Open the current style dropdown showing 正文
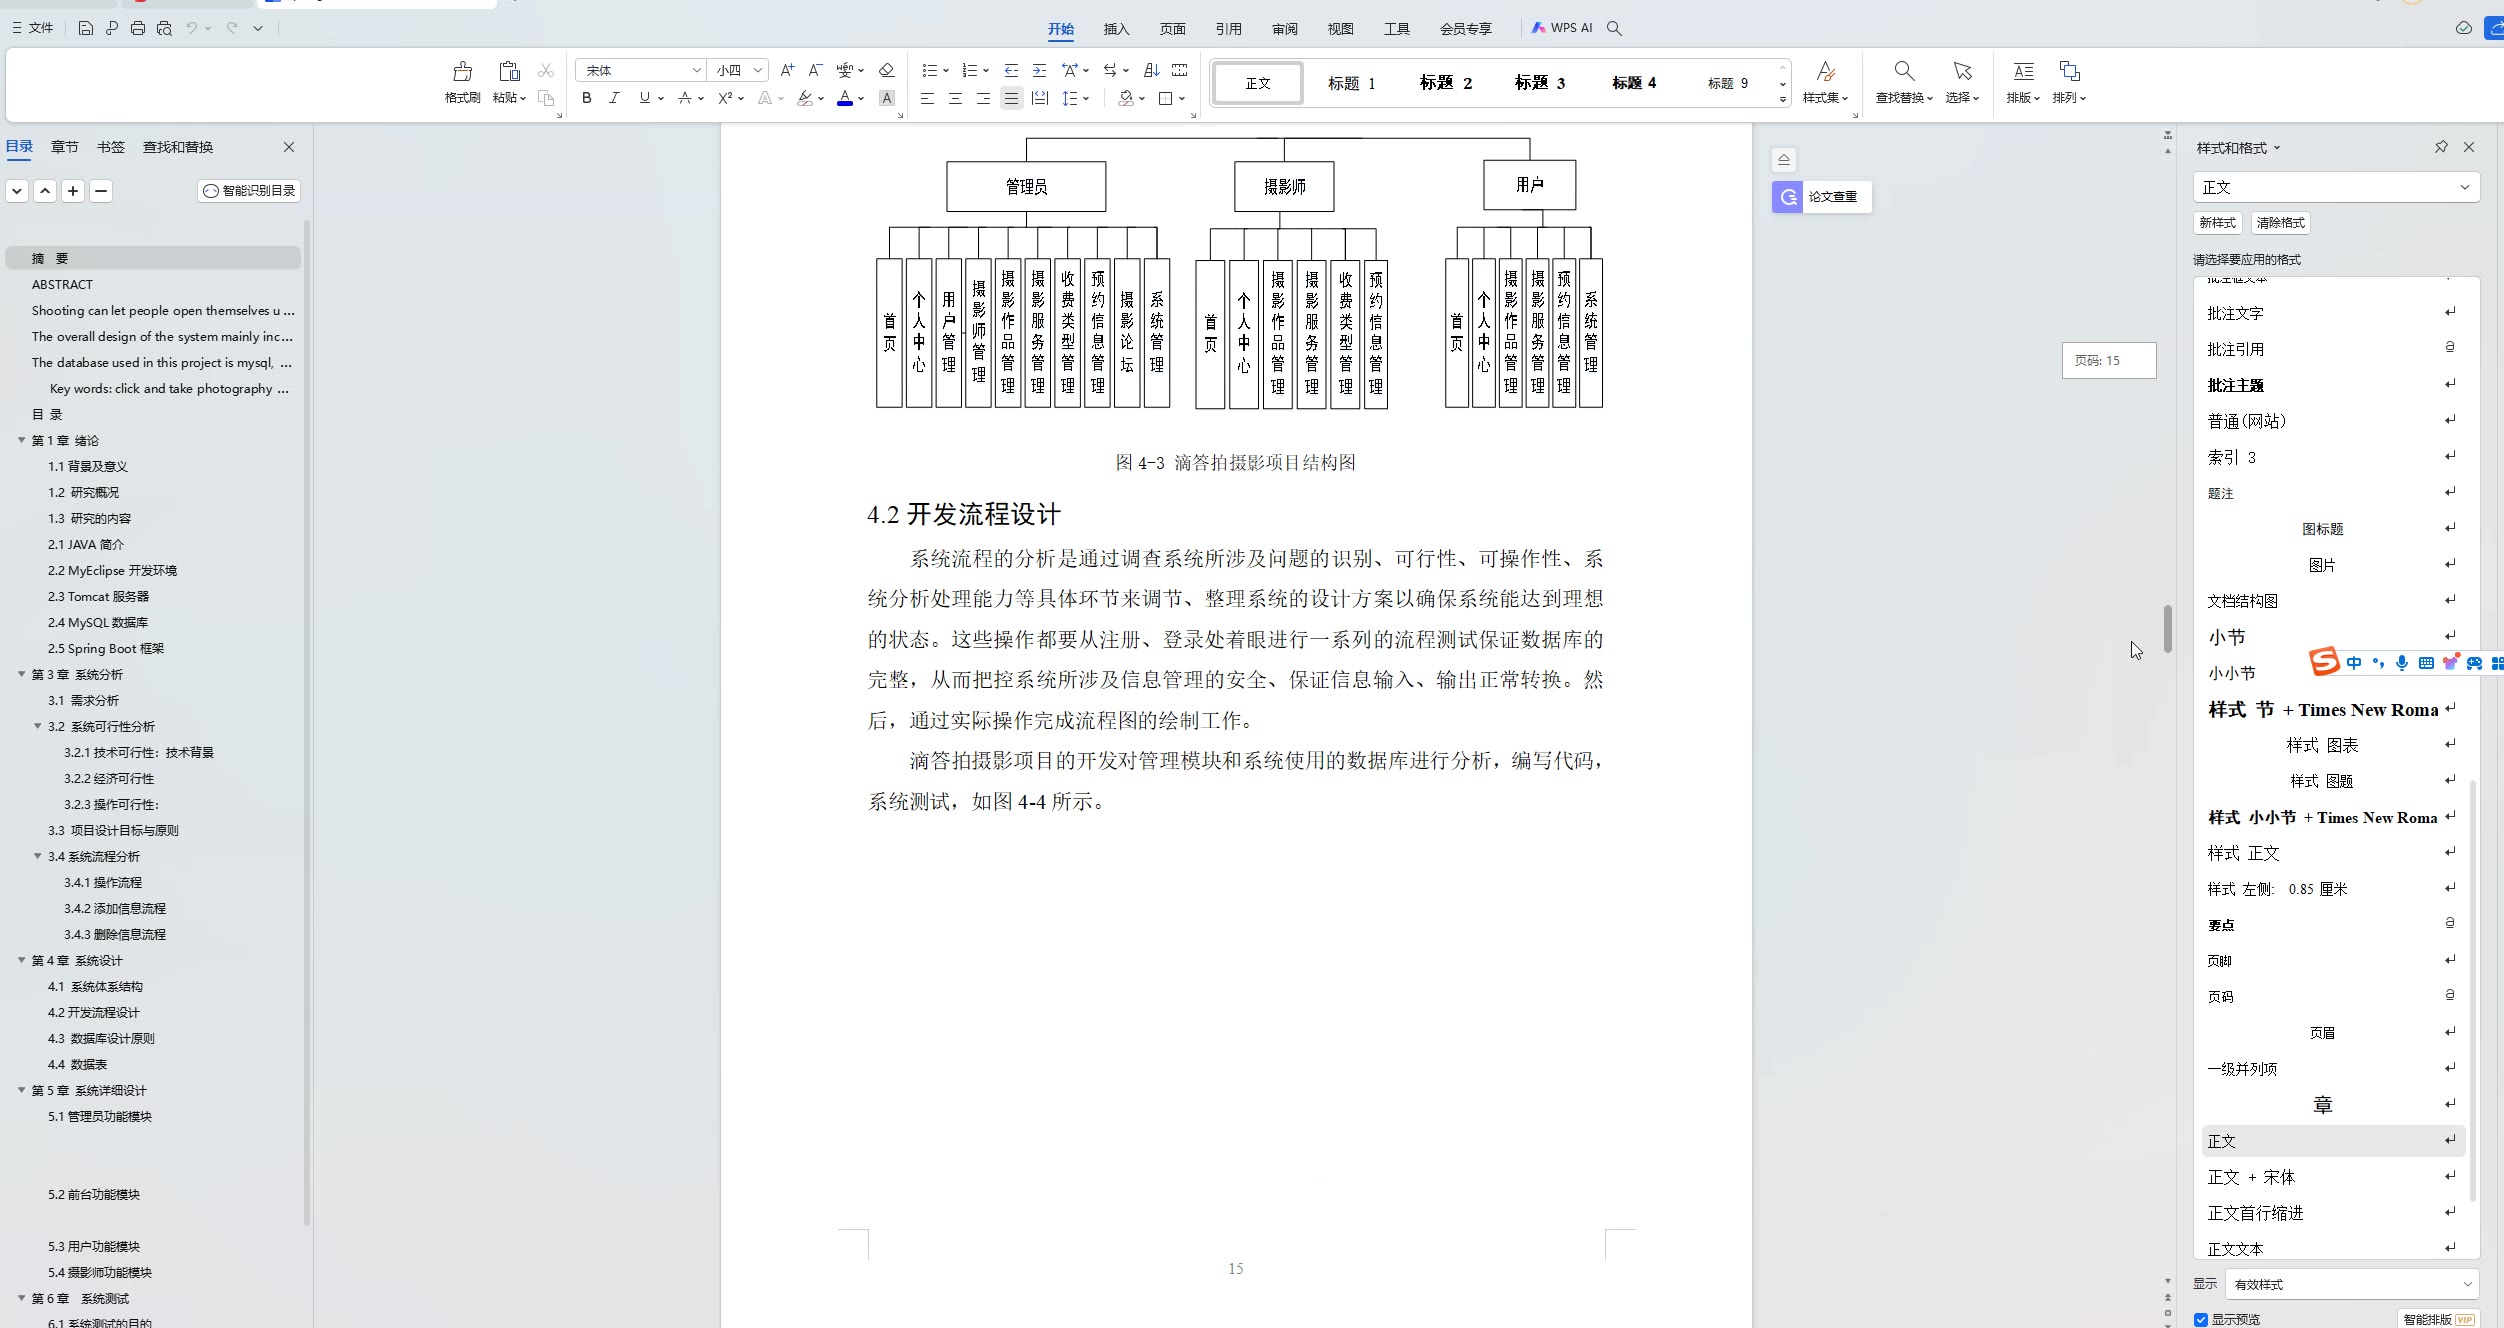Image resolution: width=2504 pixels, height=1328 pixels. [x=2336, y=187]
